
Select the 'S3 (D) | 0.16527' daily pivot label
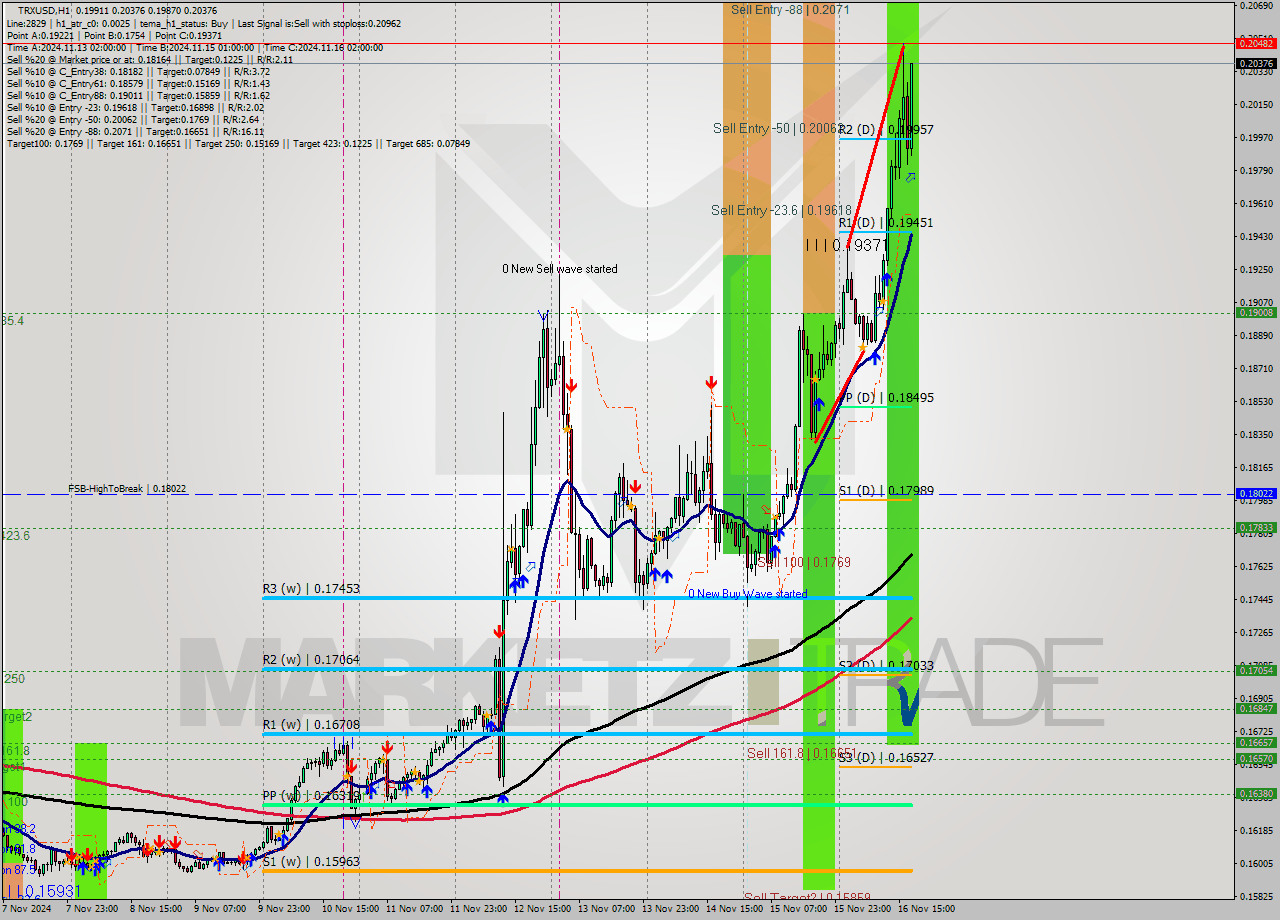886,758
